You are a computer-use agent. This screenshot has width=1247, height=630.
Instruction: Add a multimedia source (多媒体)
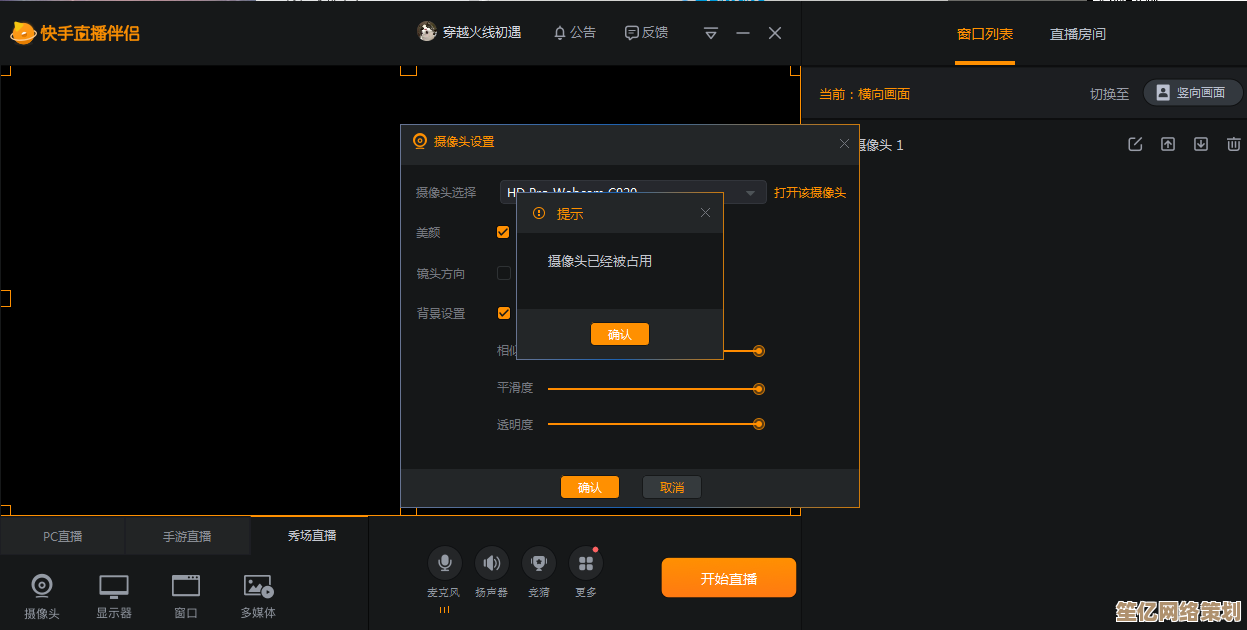coord(258,596)
